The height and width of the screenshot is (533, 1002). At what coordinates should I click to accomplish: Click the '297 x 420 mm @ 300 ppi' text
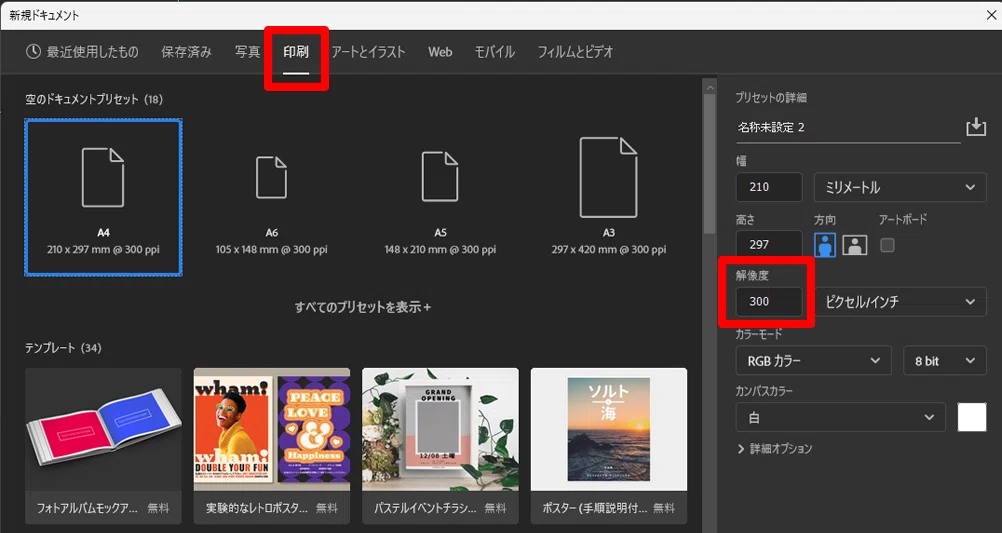click(608, 249)
